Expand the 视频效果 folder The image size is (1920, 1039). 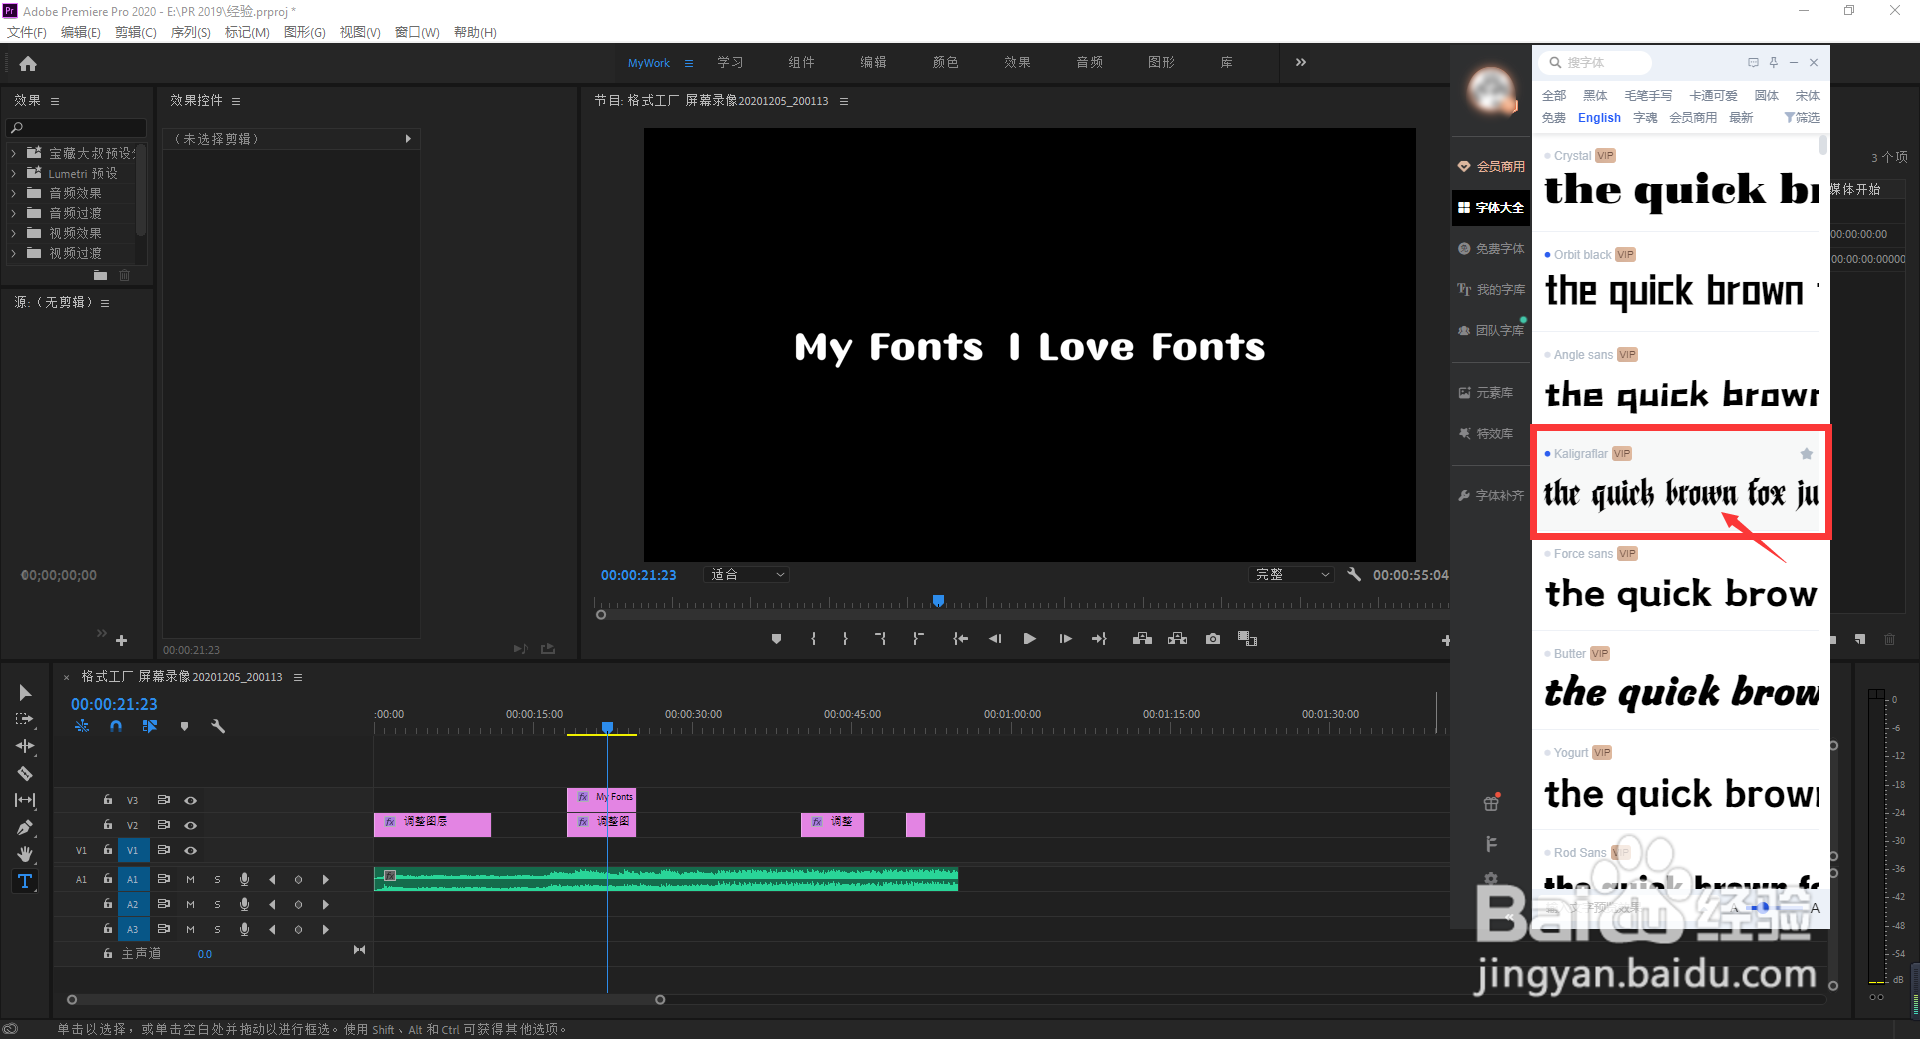[13, 233]
